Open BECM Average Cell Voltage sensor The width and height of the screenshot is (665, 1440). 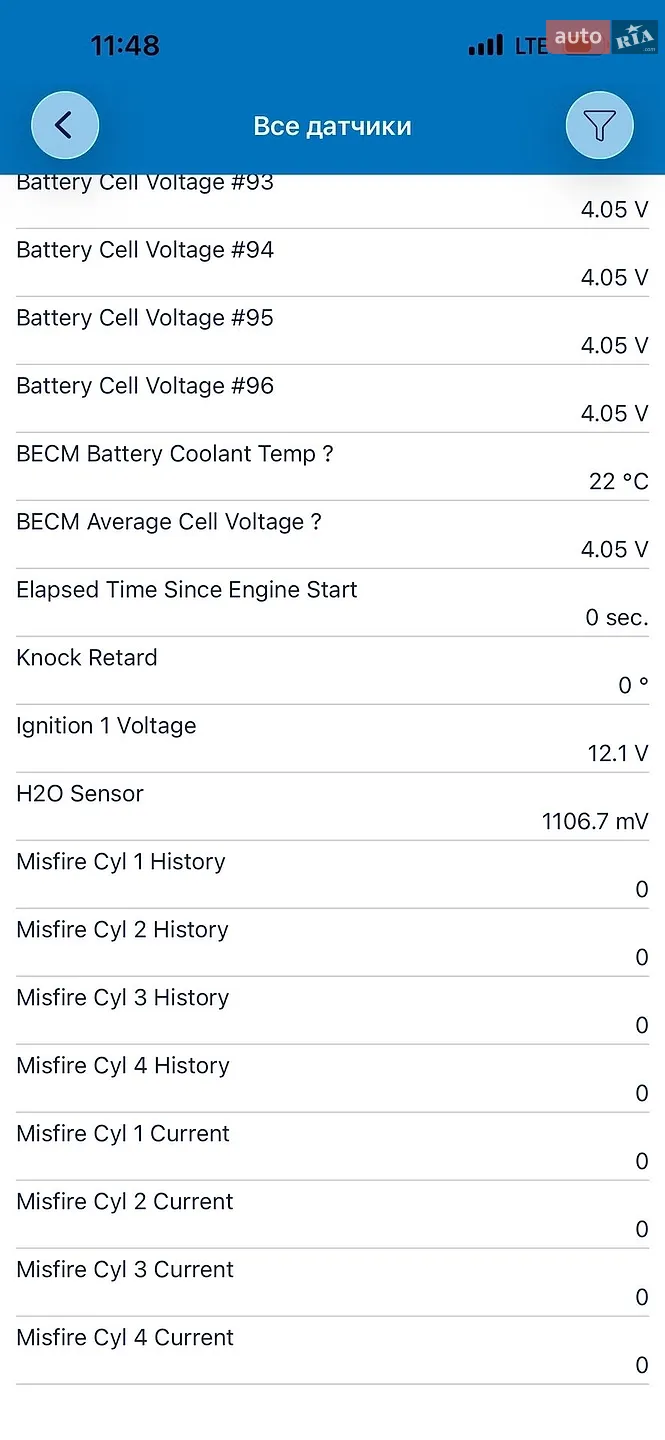[x=332, y=535]
